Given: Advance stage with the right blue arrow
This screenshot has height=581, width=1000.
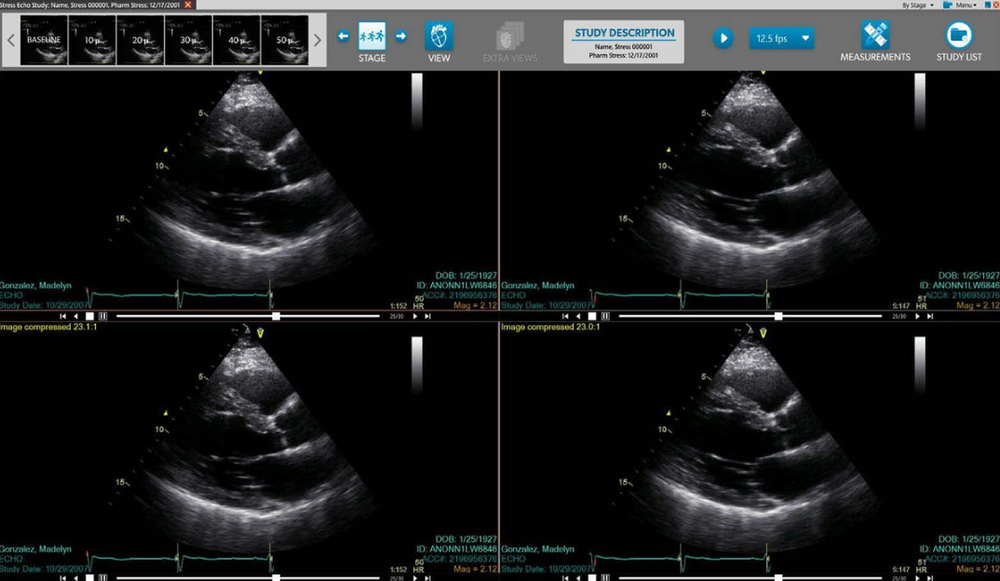Looking at the screenshot, I should tap(400, 36).
